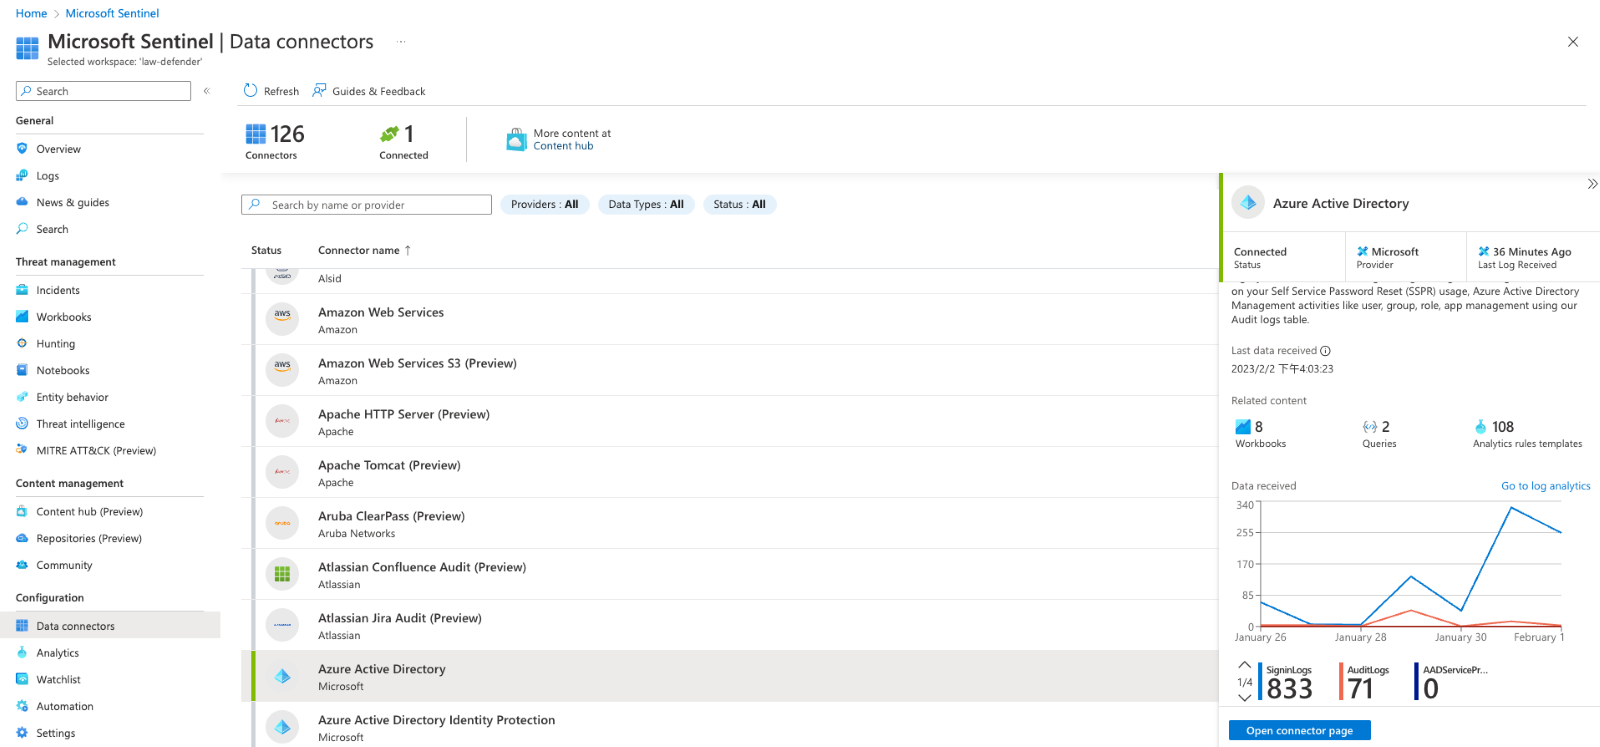1600x747 pixels.
Task: Click Home breadcrumb link
Action: point(31,13)
